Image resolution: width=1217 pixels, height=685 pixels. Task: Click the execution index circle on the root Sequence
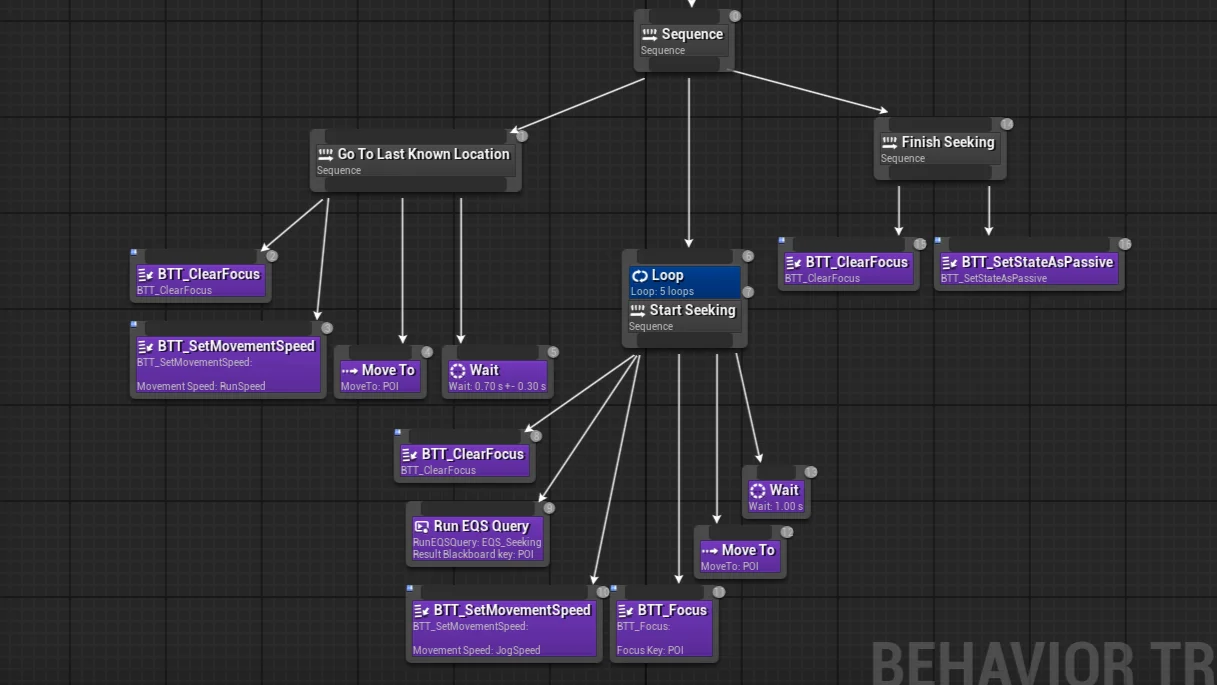click(734, 15)
